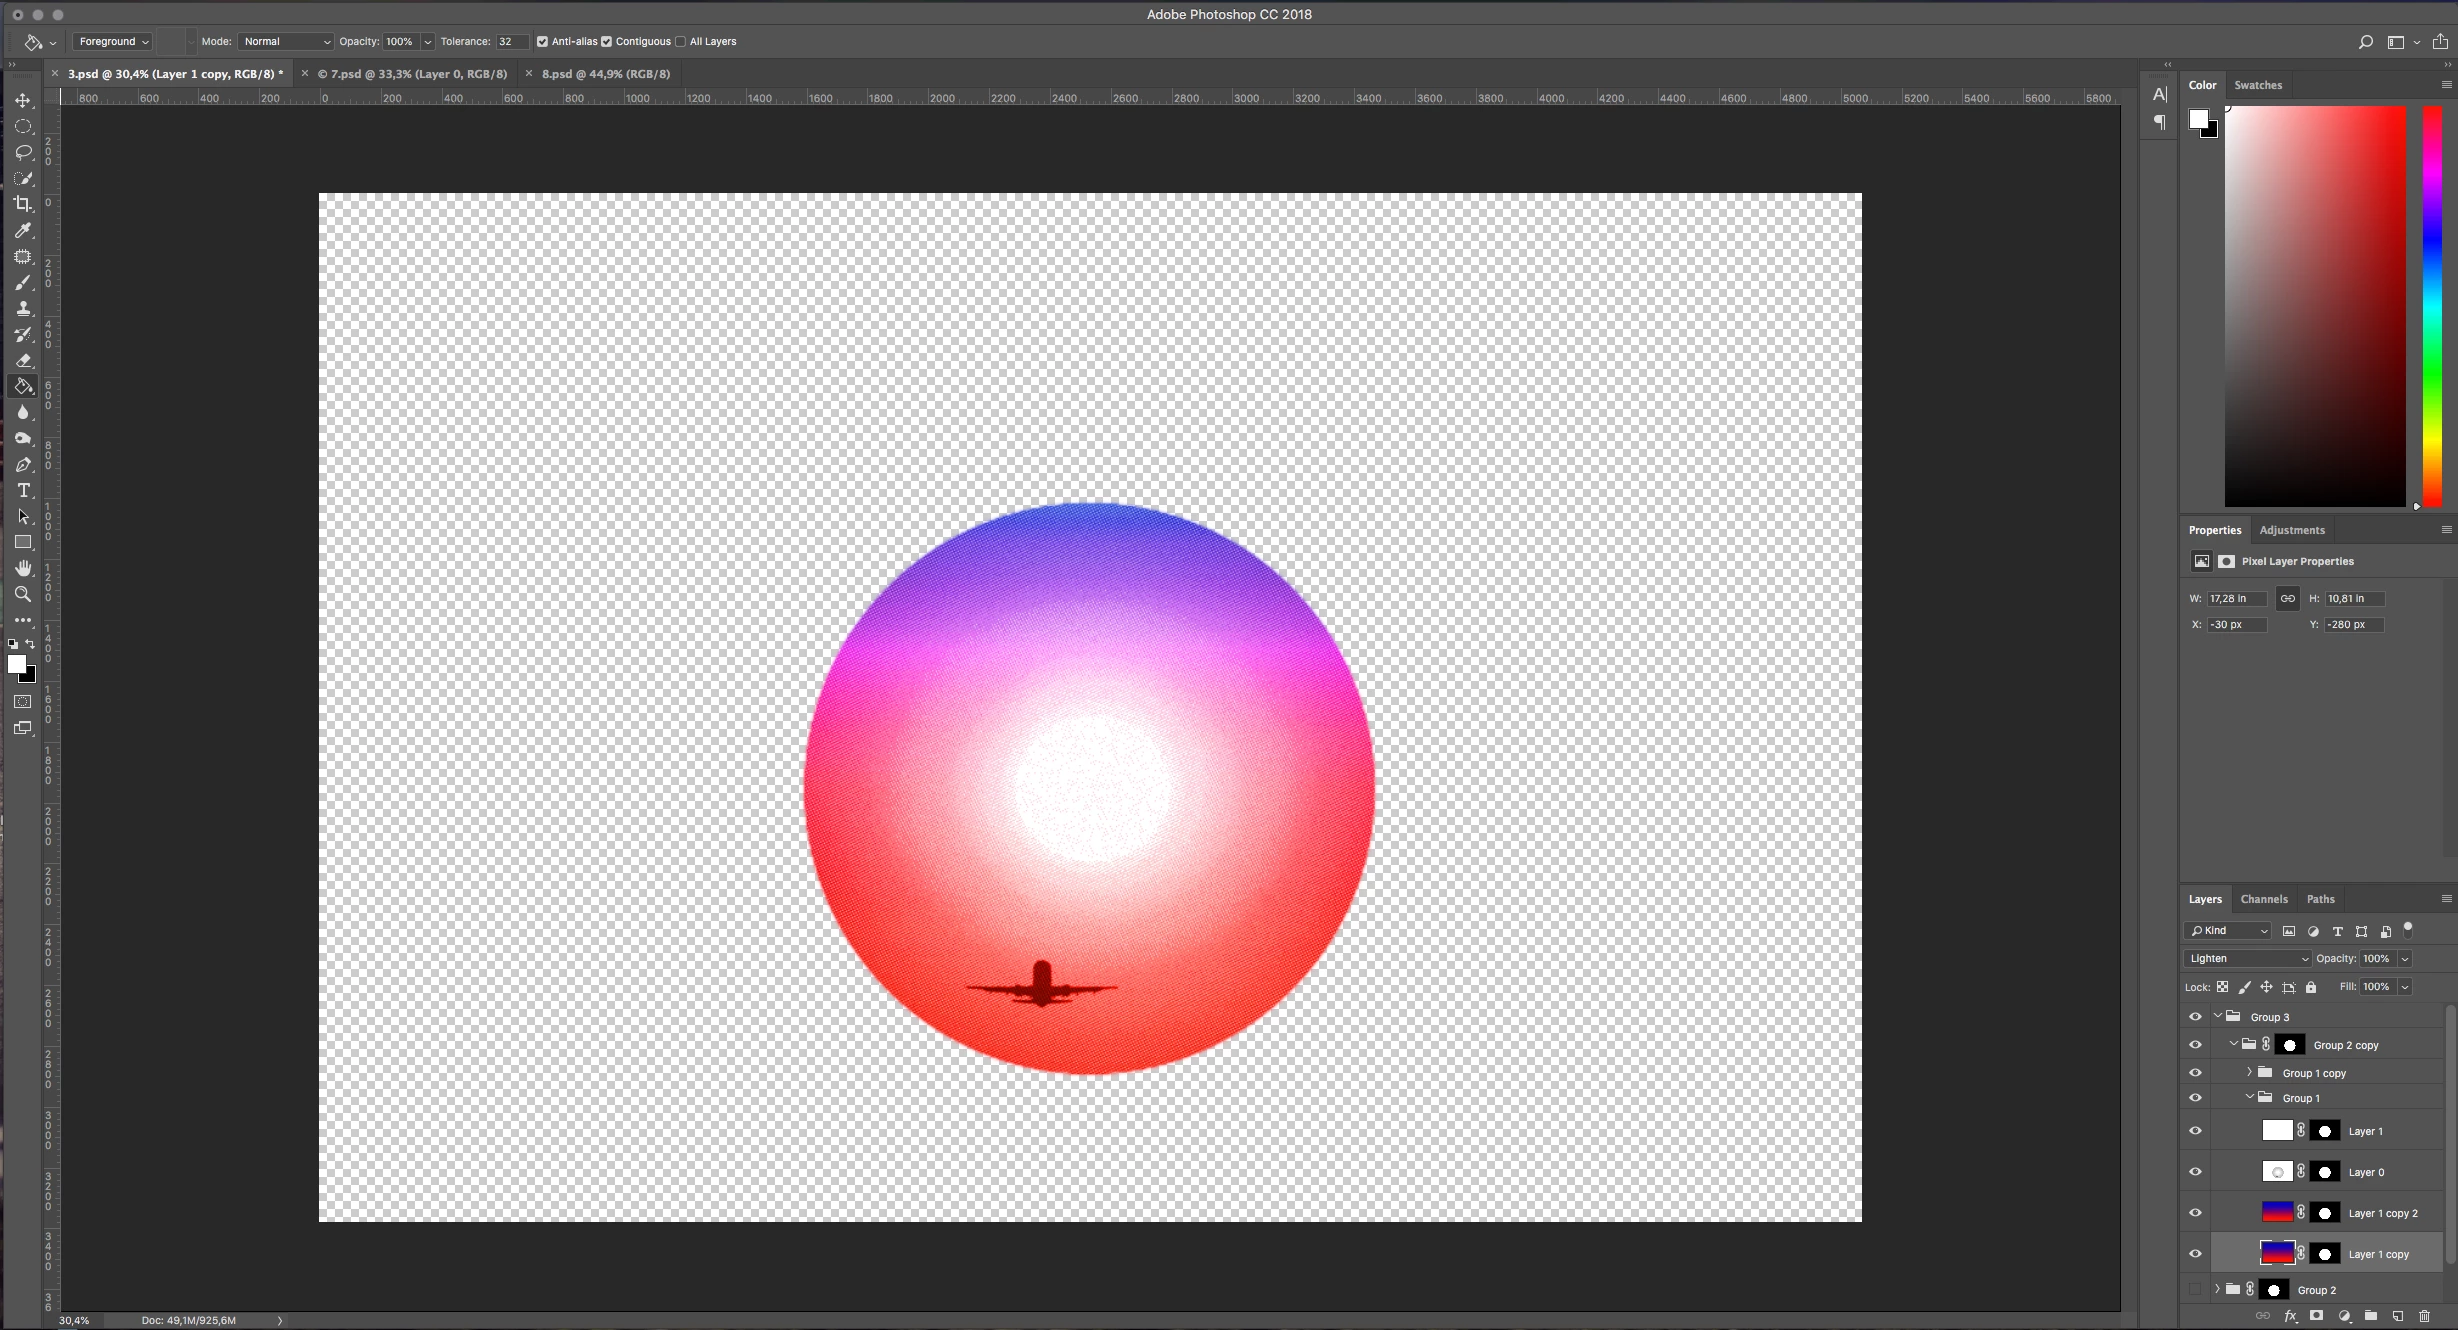Expand the Group 2 folder
Viewport: 2458px width, 1330px height.
[2217, 1289]
